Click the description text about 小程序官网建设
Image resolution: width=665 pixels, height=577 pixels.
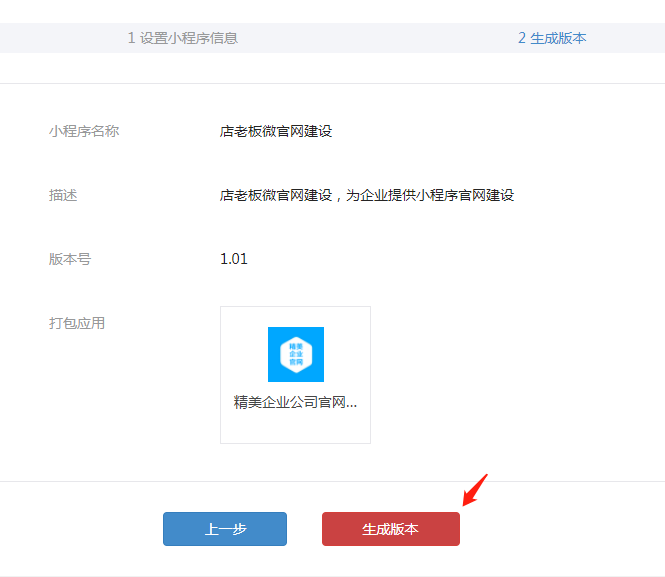pos(367,195)
